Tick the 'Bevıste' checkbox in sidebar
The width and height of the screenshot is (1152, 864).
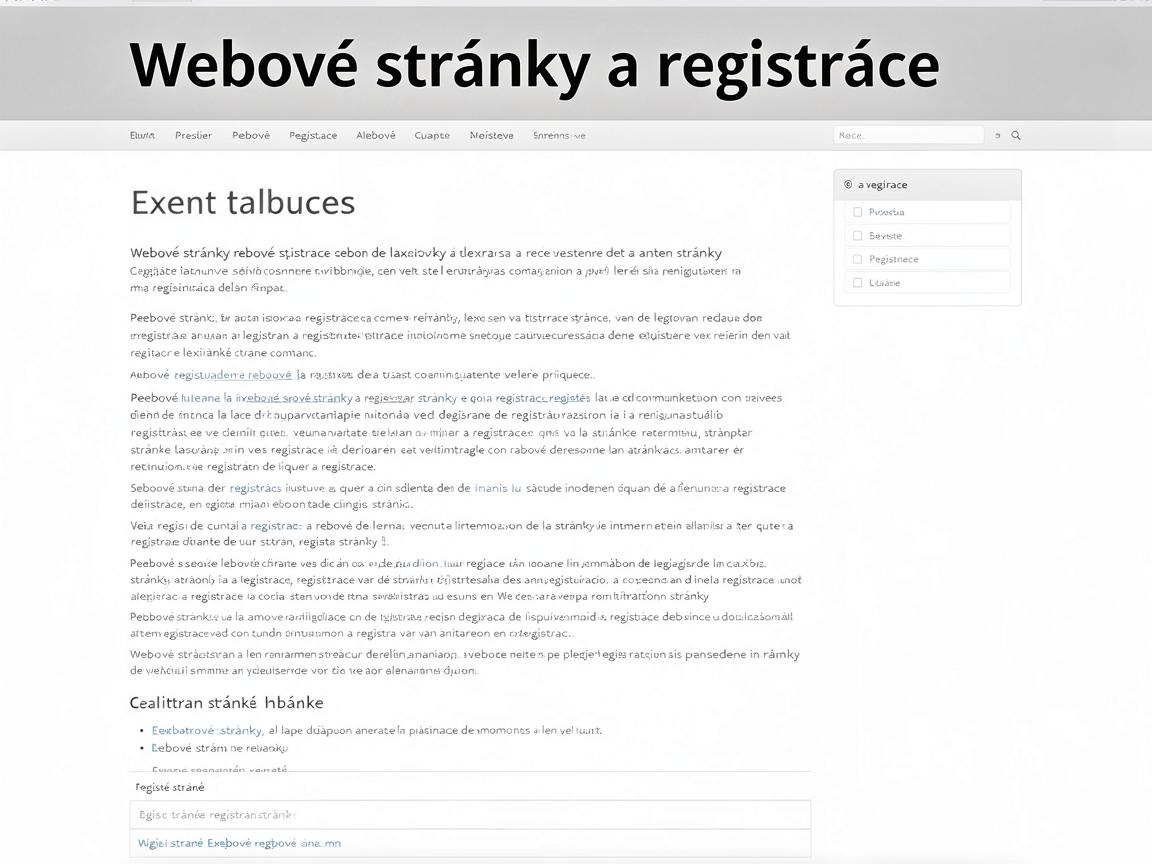tap(857, 236)
